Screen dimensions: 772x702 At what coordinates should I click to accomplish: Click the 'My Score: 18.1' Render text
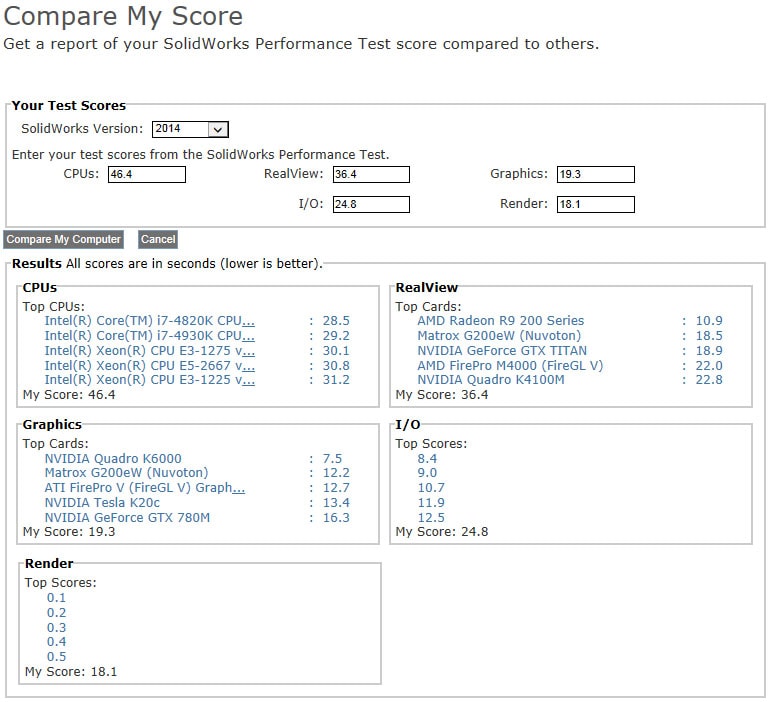point(71,672)
